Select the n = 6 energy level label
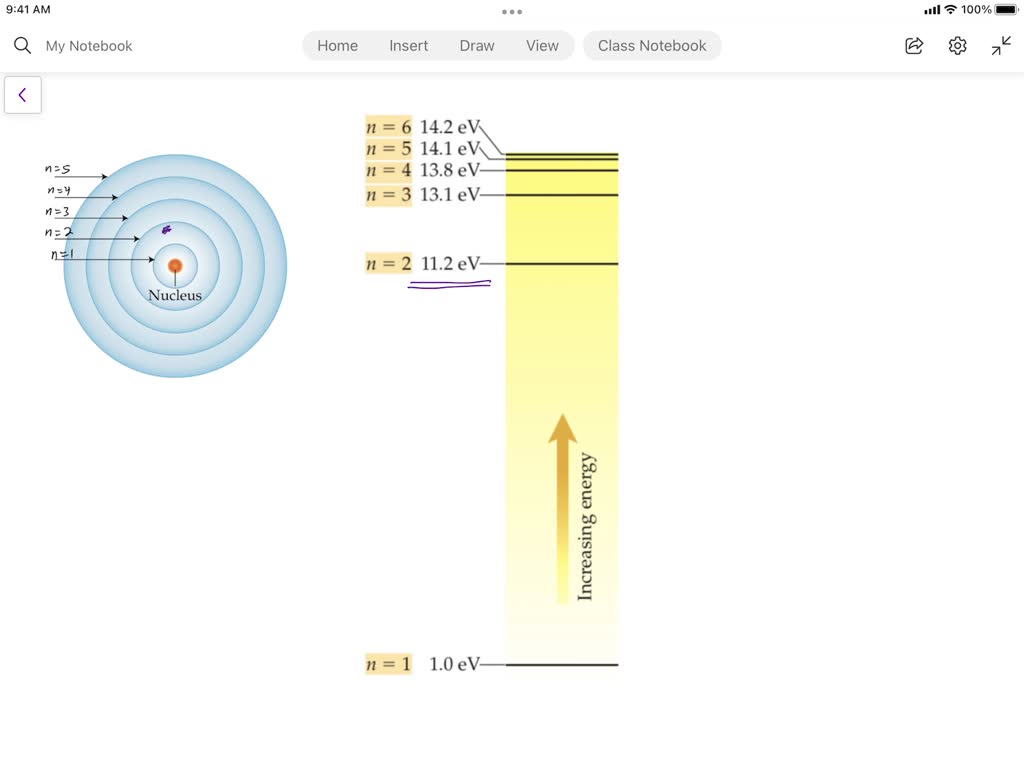The image size is (1024, 768). click(389, 127)
